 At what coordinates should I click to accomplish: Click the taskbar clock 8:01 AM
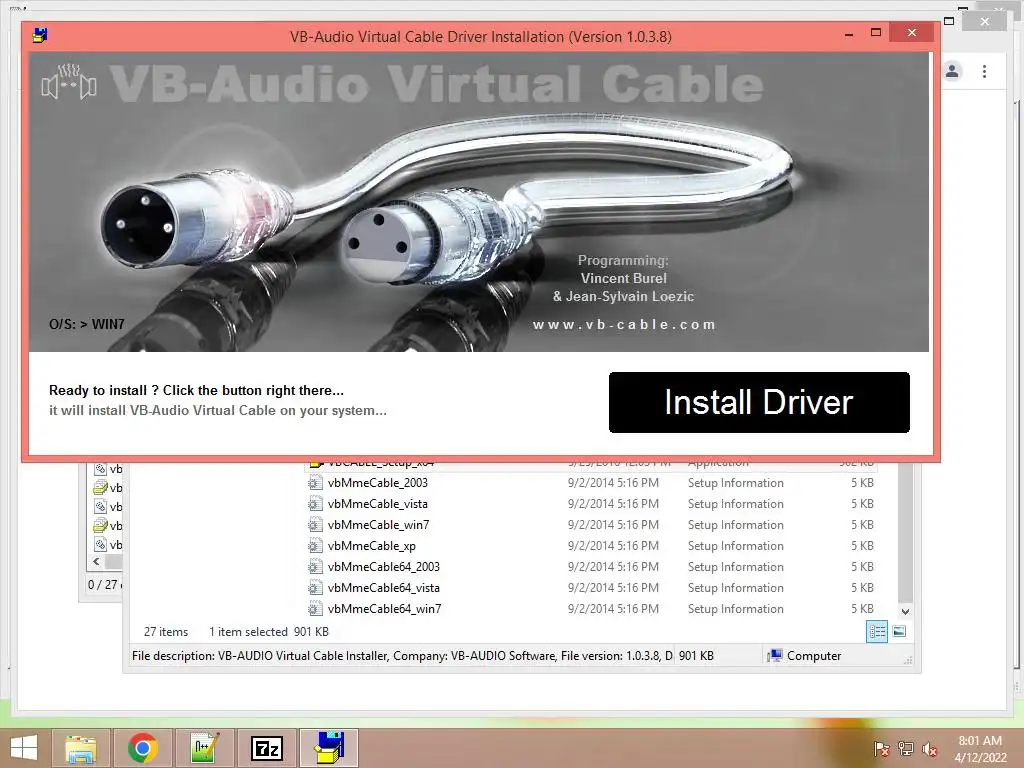pos(980,741)
